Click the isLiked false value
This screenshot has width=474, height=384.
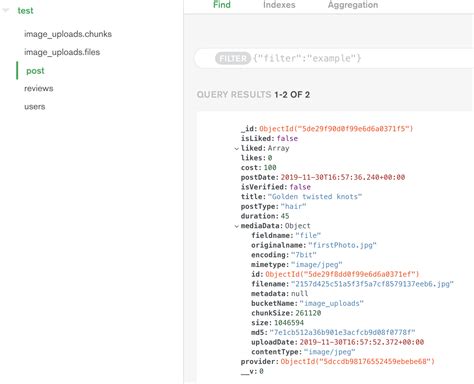287,138
